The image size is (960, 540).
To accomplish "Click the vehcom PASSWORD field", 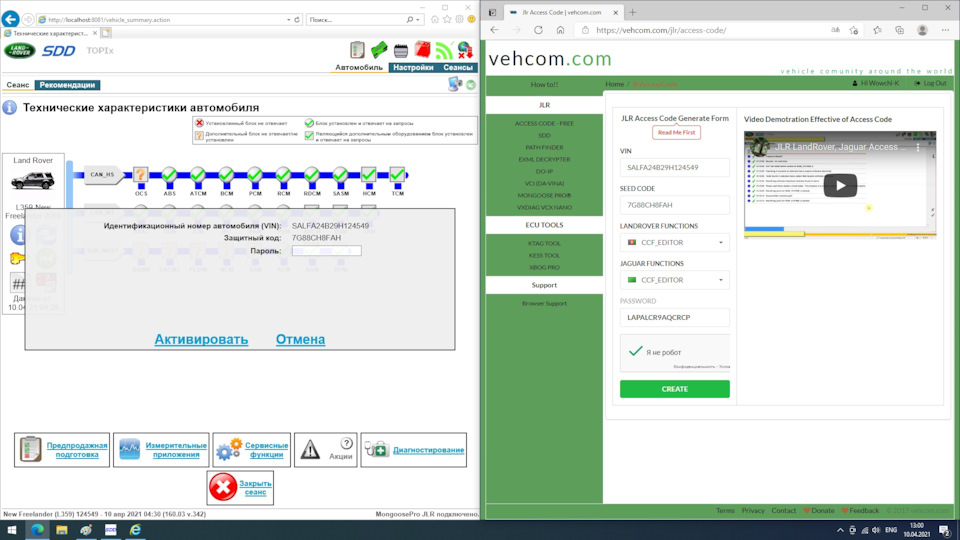I will 675,317.
